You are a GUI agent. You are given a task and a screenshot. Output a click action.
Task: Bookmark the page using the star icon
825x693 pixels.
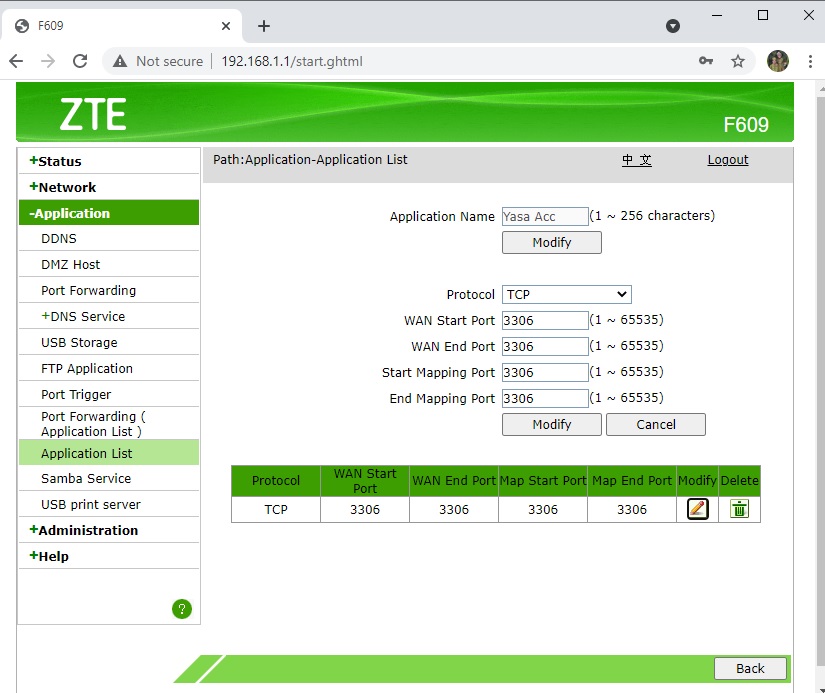pyautogui.click(x=738, y=60)
